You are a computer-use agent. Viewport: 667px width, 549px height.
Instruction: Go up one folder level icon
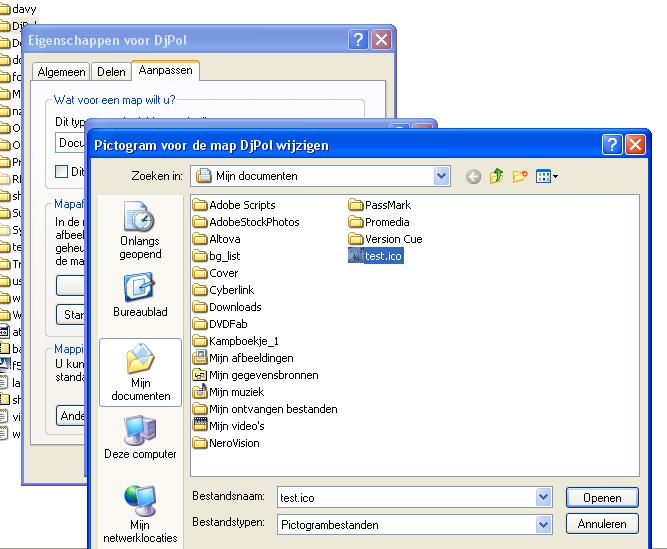pyautogui.click(x=496, y=176)
